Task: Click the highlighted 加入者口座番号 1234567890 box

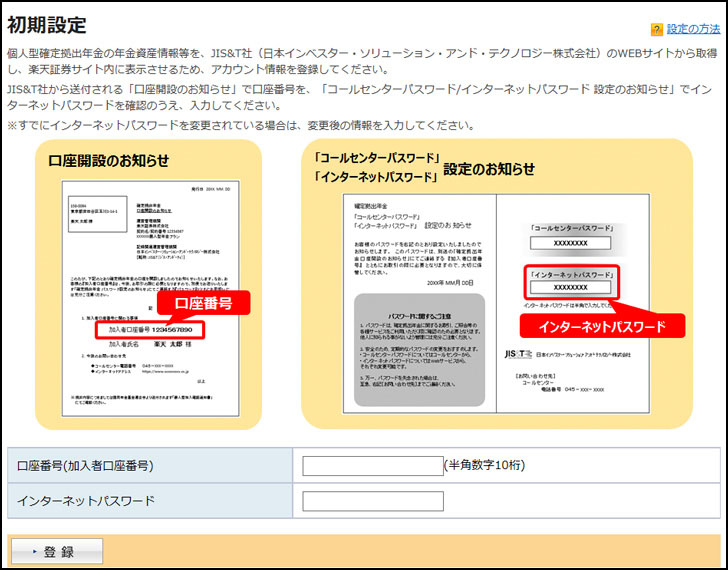Action: point(150,329)
